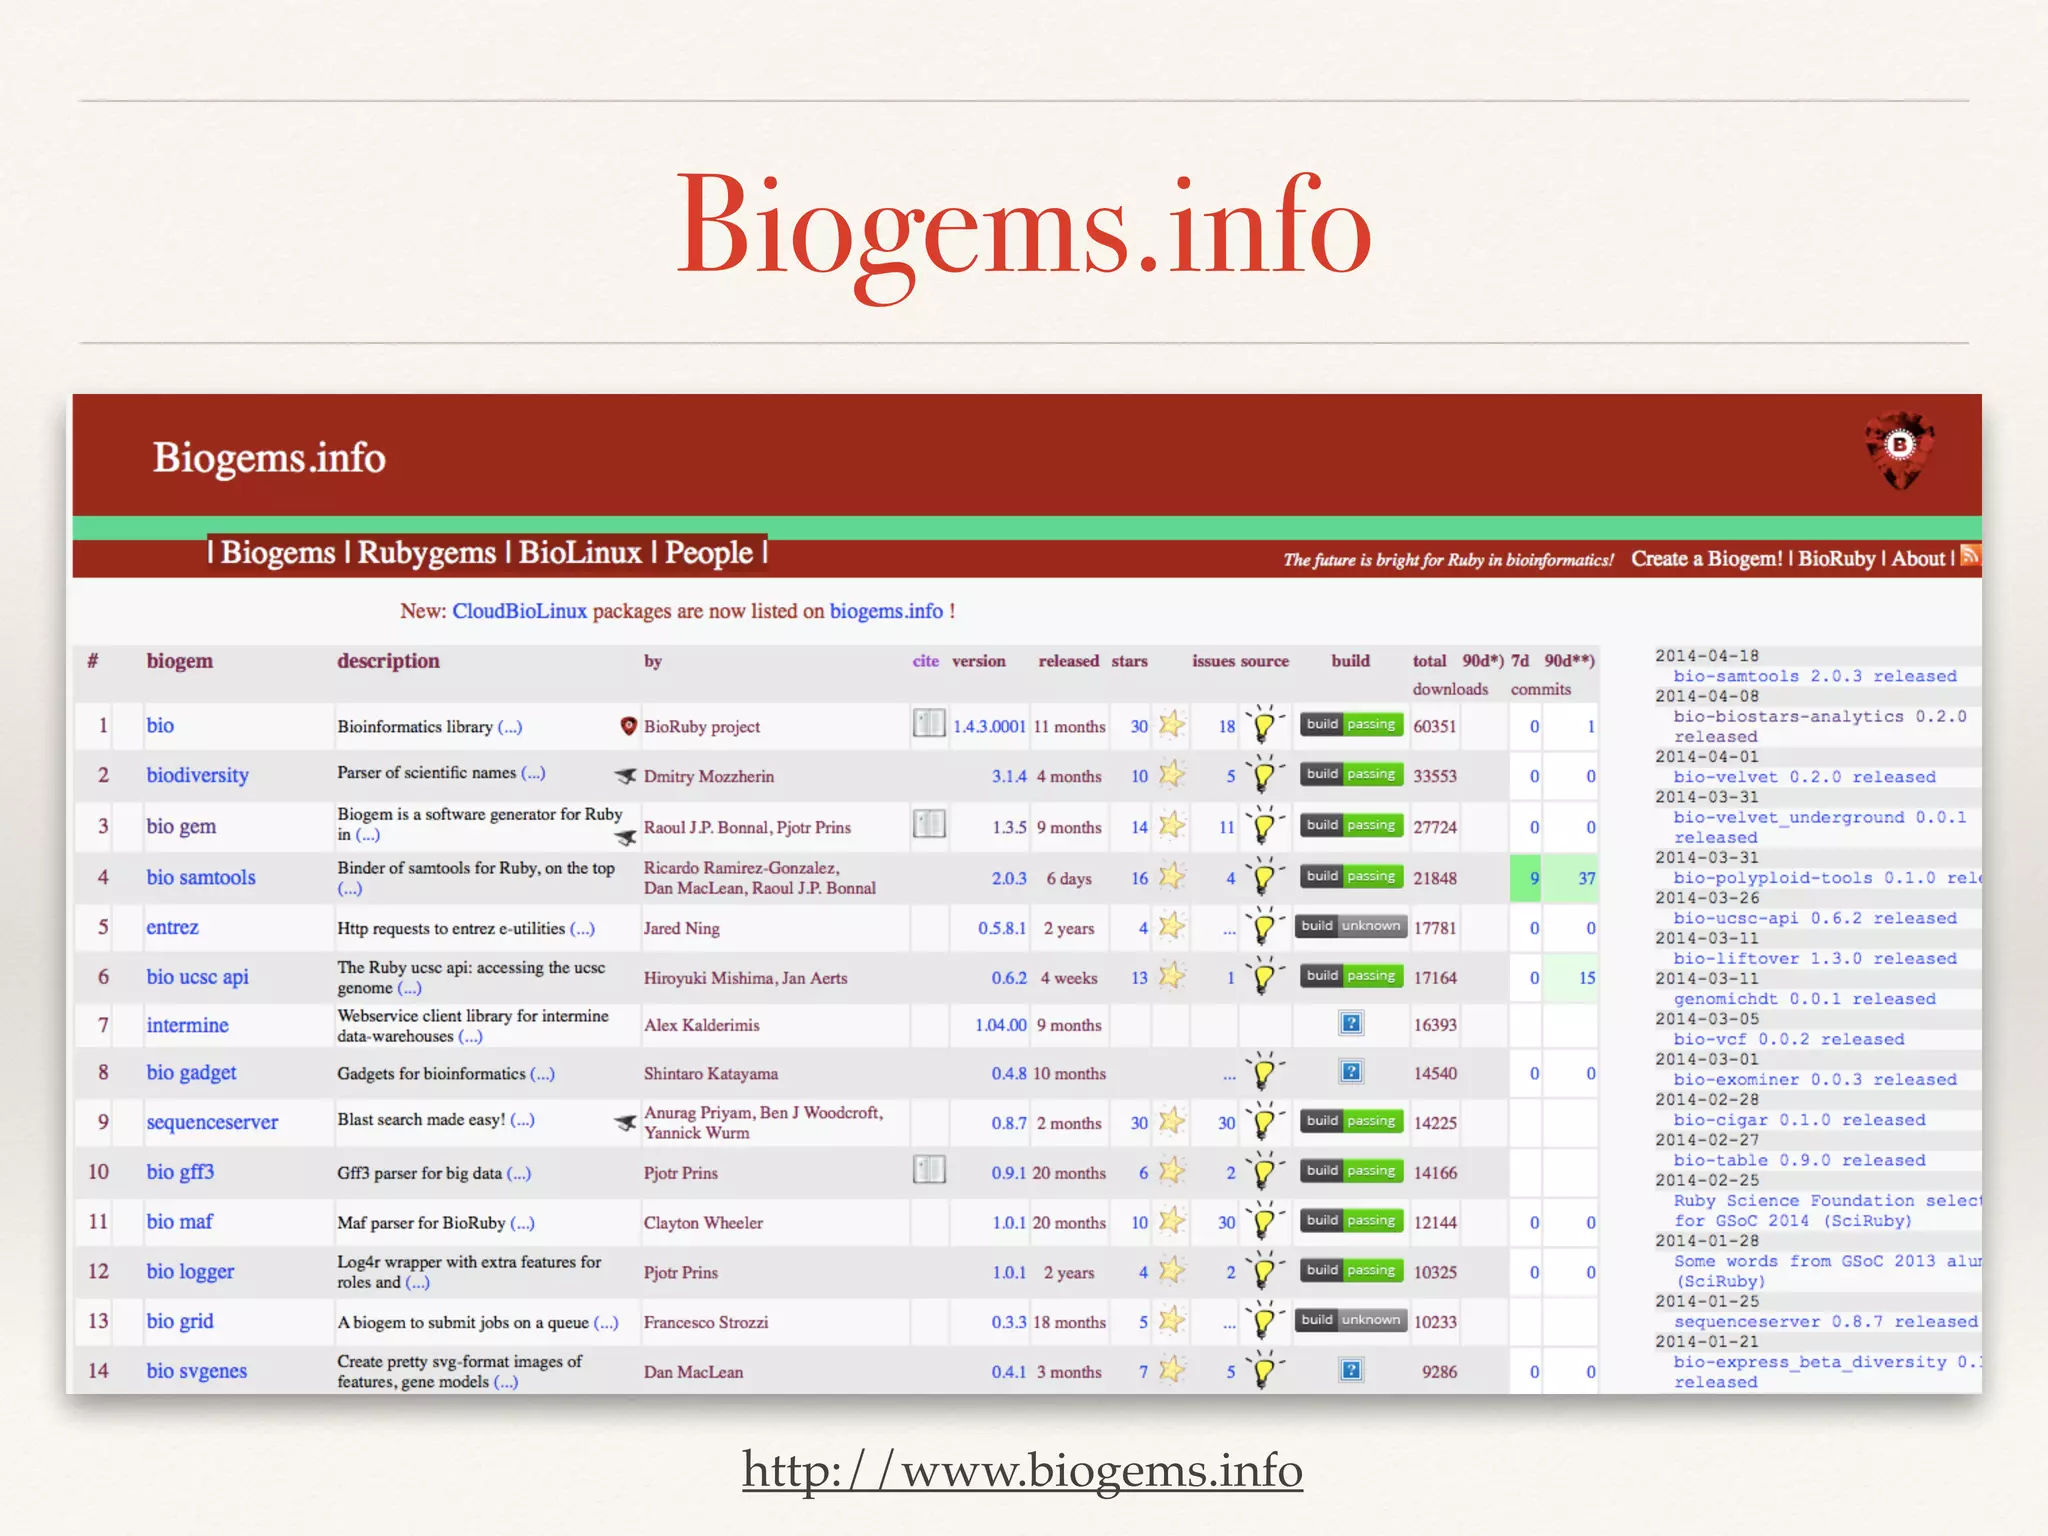The image size is (2048, 1536).
Task: Expand the (...) description for entrez
Action: (x=582, y=929)
